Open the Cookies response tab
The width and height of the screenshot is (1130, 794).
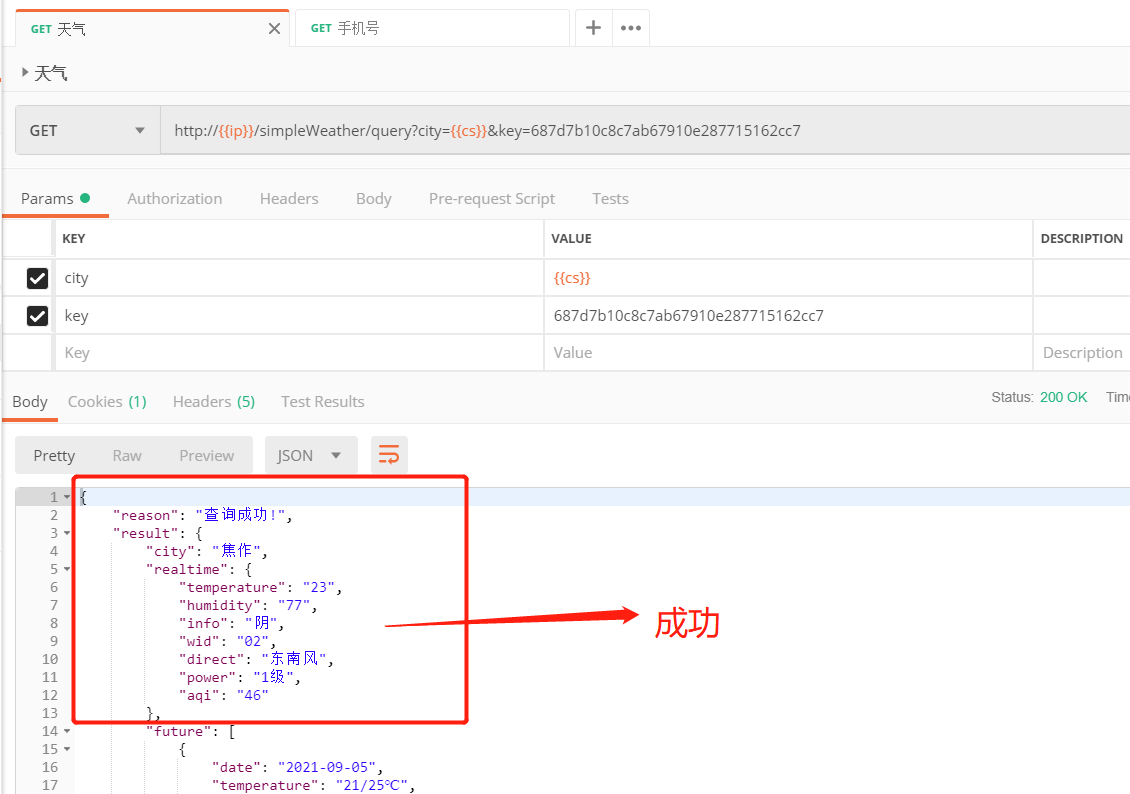[x=106, y=401]
